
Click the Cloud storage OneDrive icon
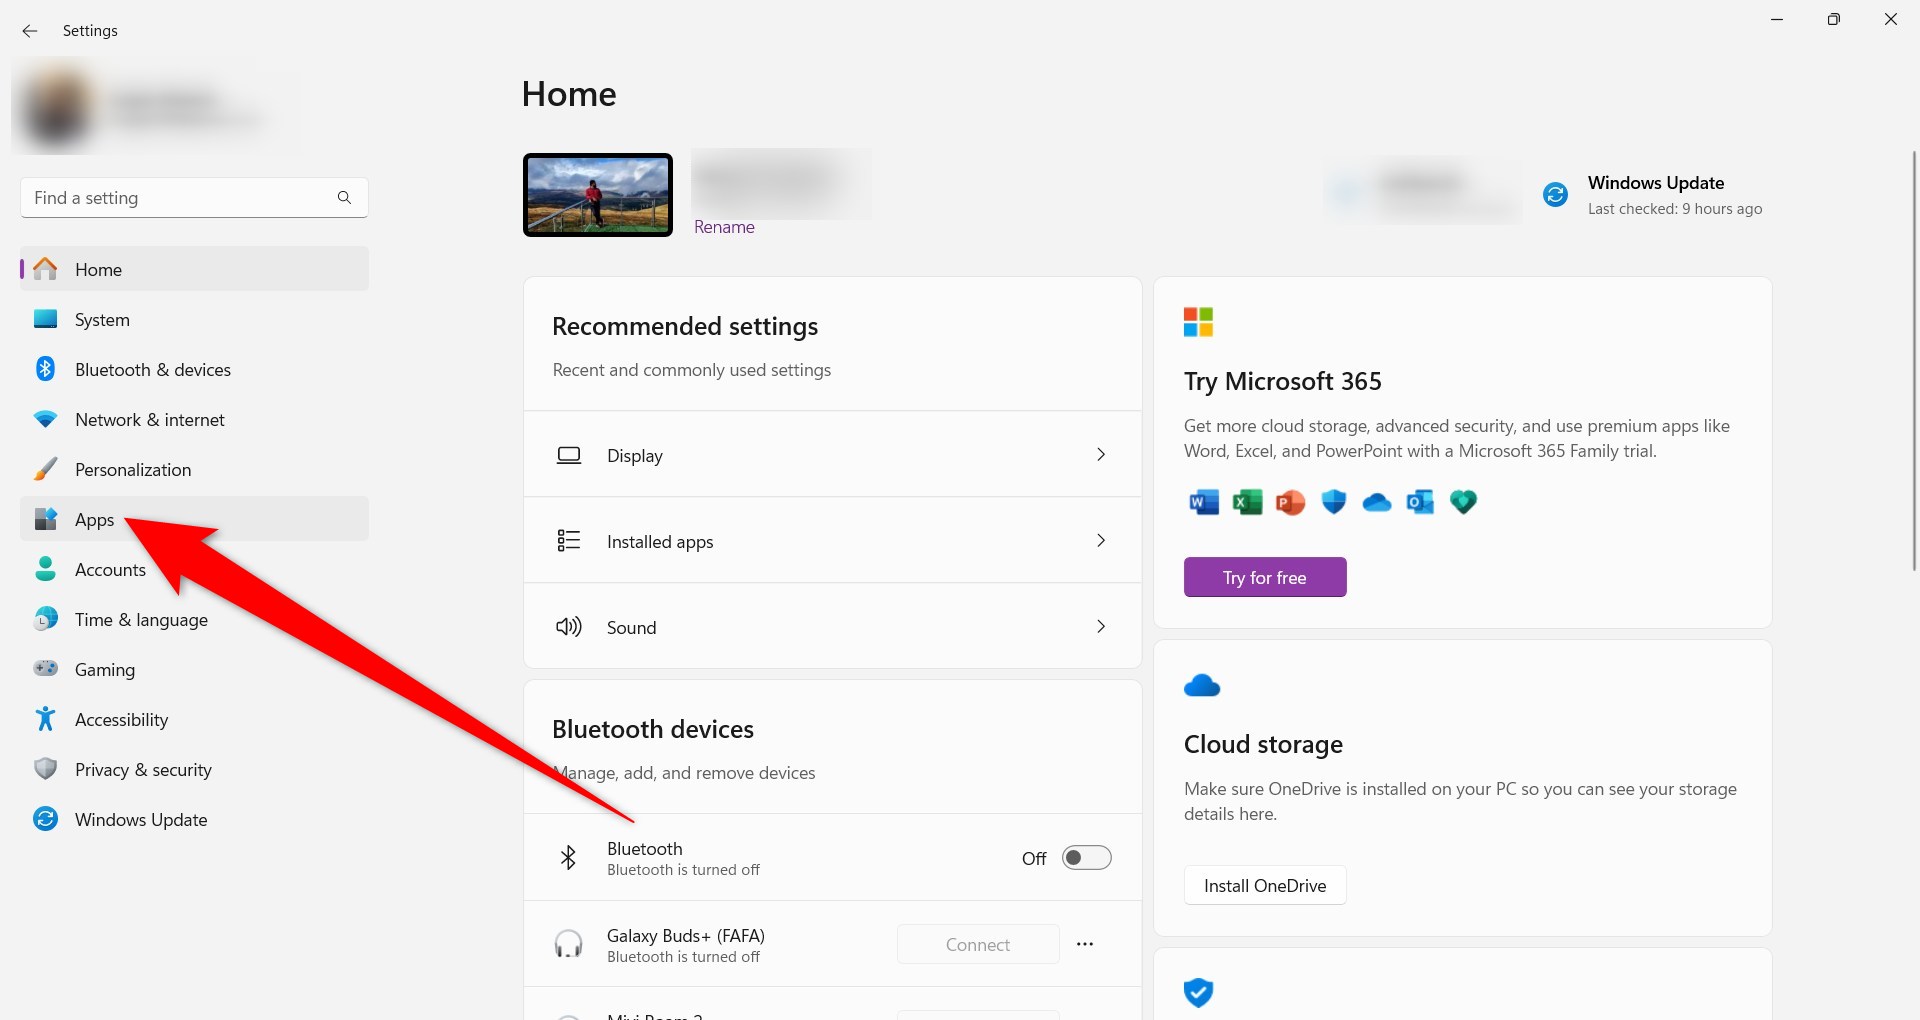coord(1202,686)
